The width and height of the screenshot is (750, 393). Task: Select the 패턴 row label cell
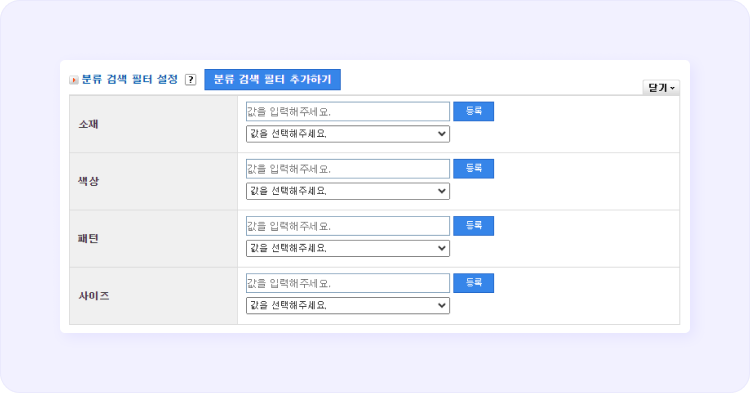pos(154,239)
